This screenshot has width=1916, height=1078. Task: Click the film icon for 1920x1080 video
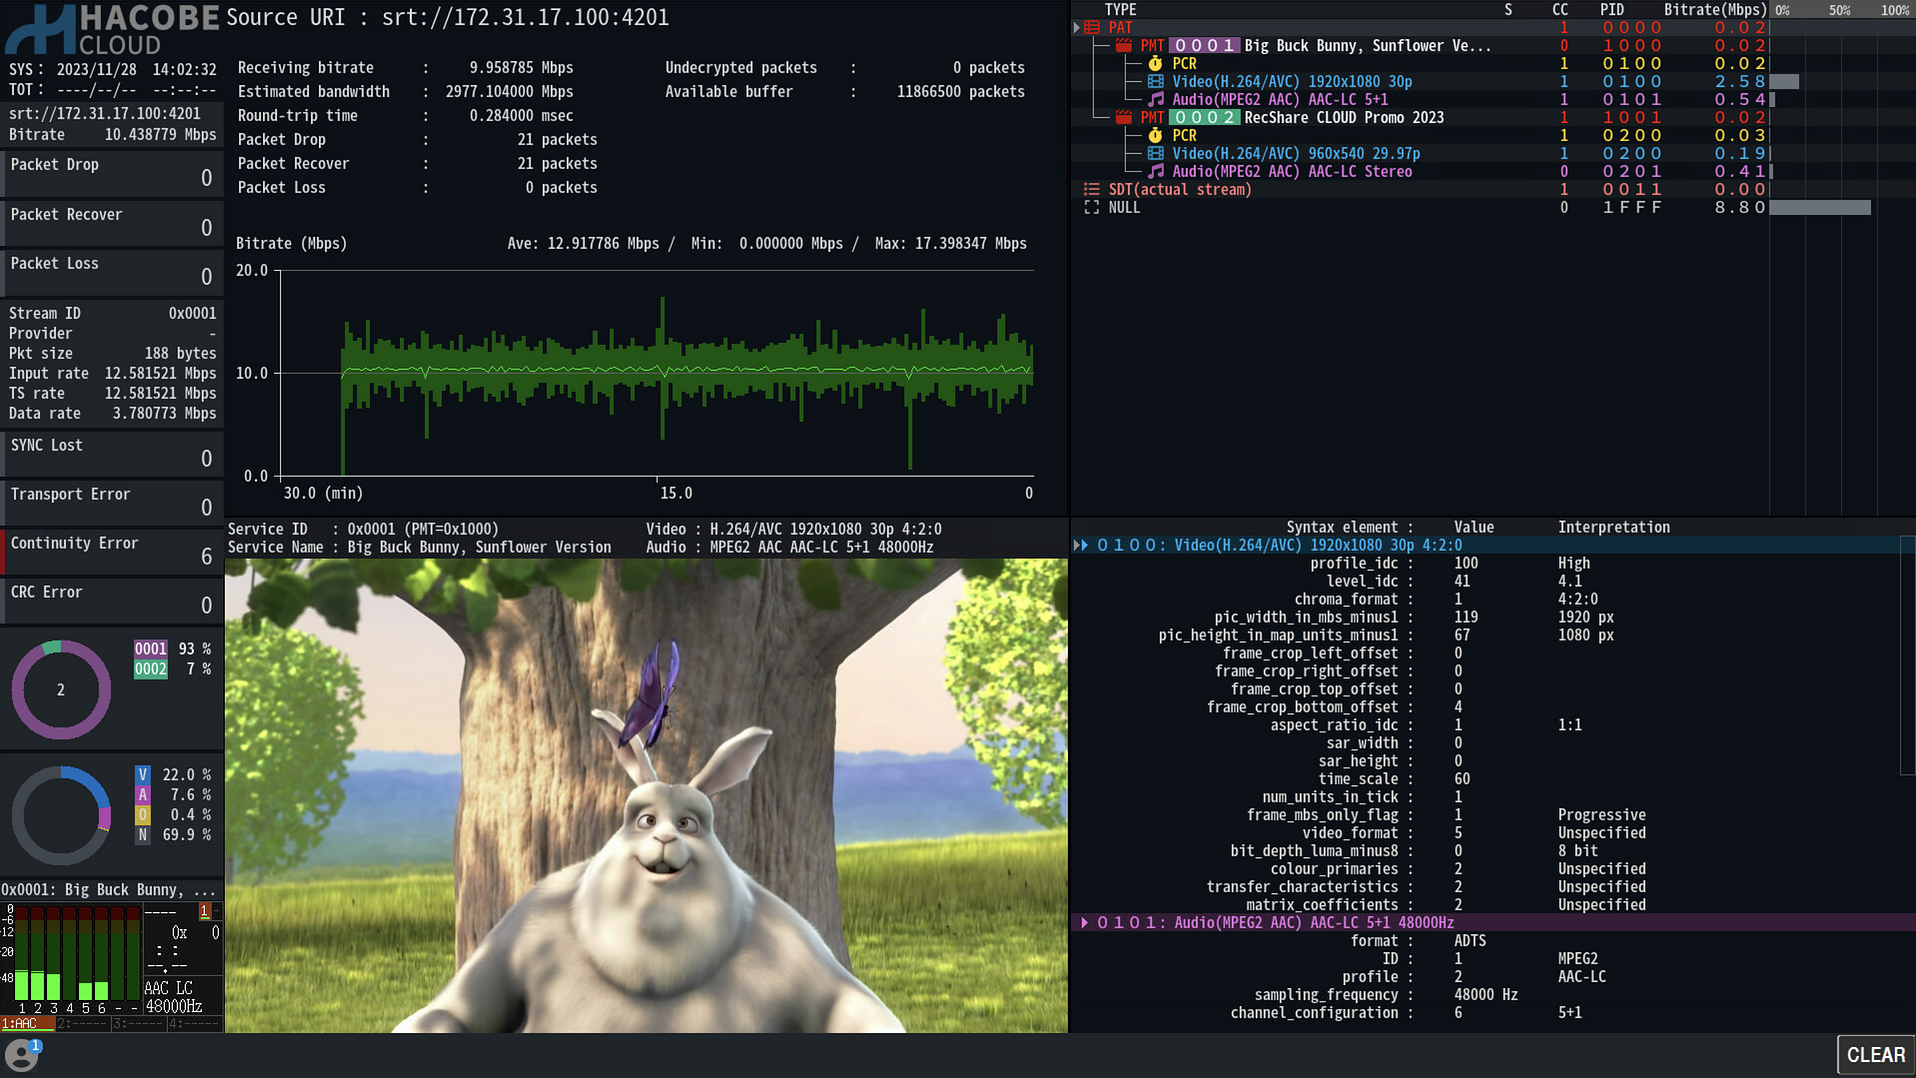click(x=1155, y=82)
